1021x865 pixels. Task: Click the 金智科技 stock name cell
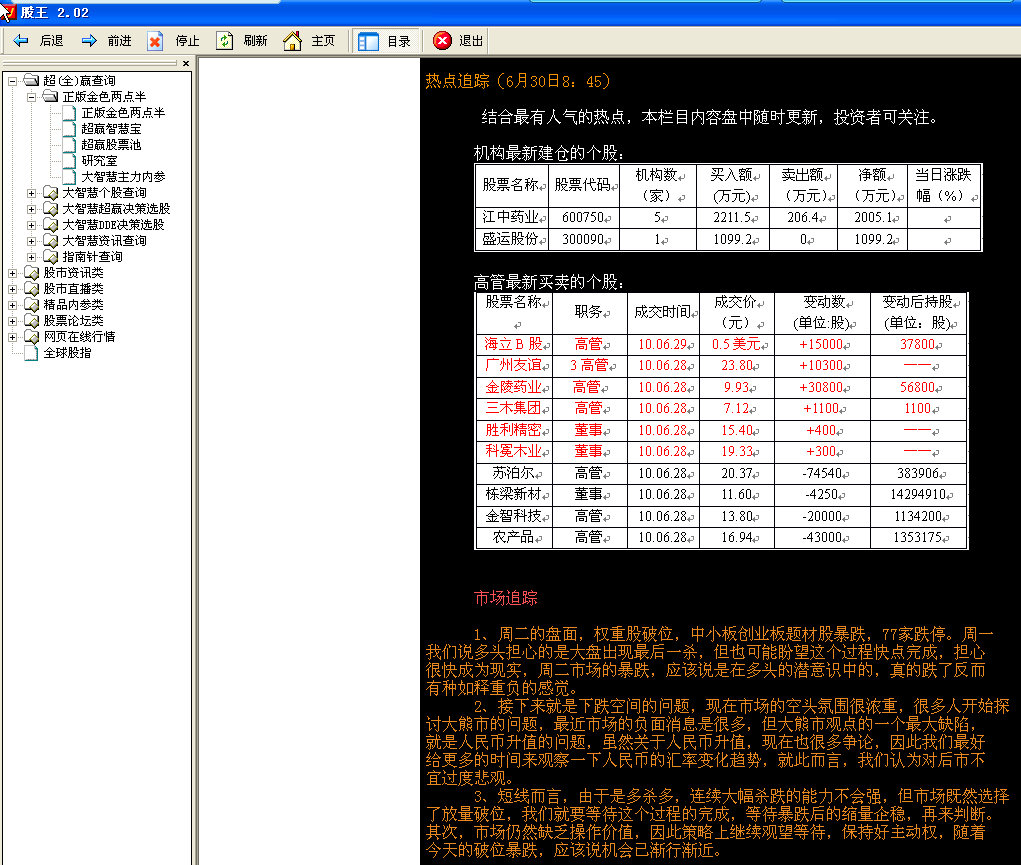(x=514, y=516)
